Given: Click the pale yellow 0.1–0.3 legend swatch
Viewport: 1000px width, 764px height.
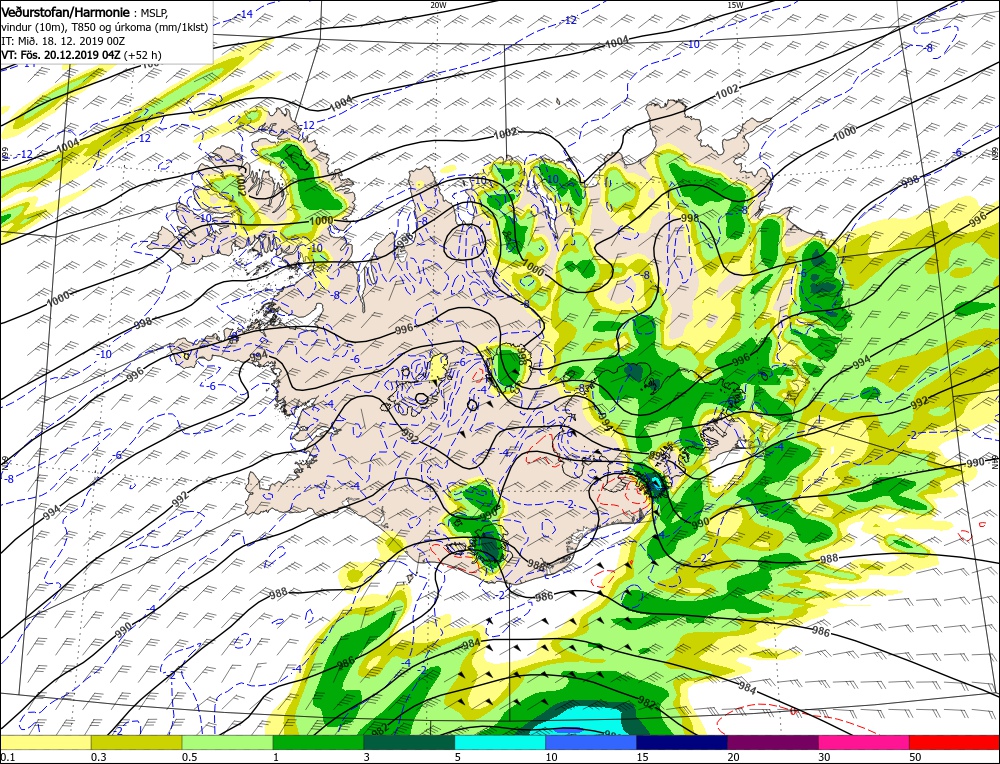Looking at the screenshot, I should 45,742.
